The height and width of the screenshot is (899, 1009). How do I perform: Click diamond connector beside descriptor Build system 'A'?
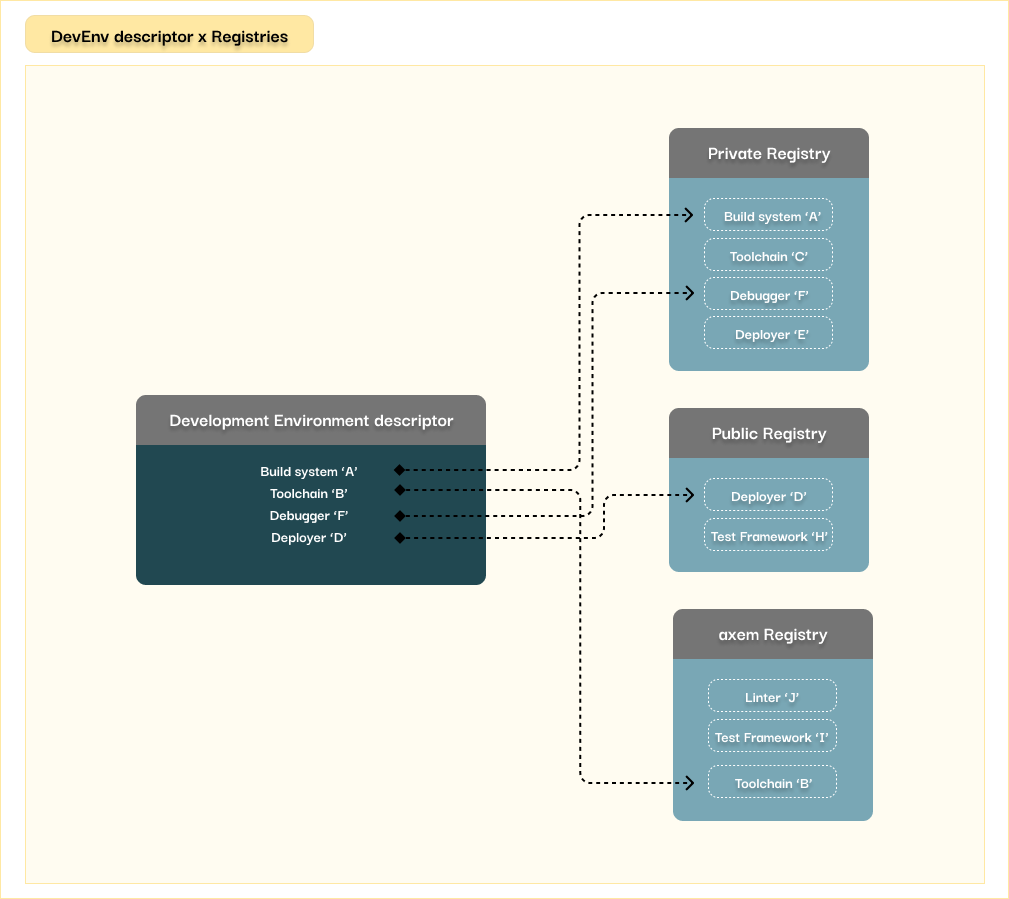click(x=400, y=470)
